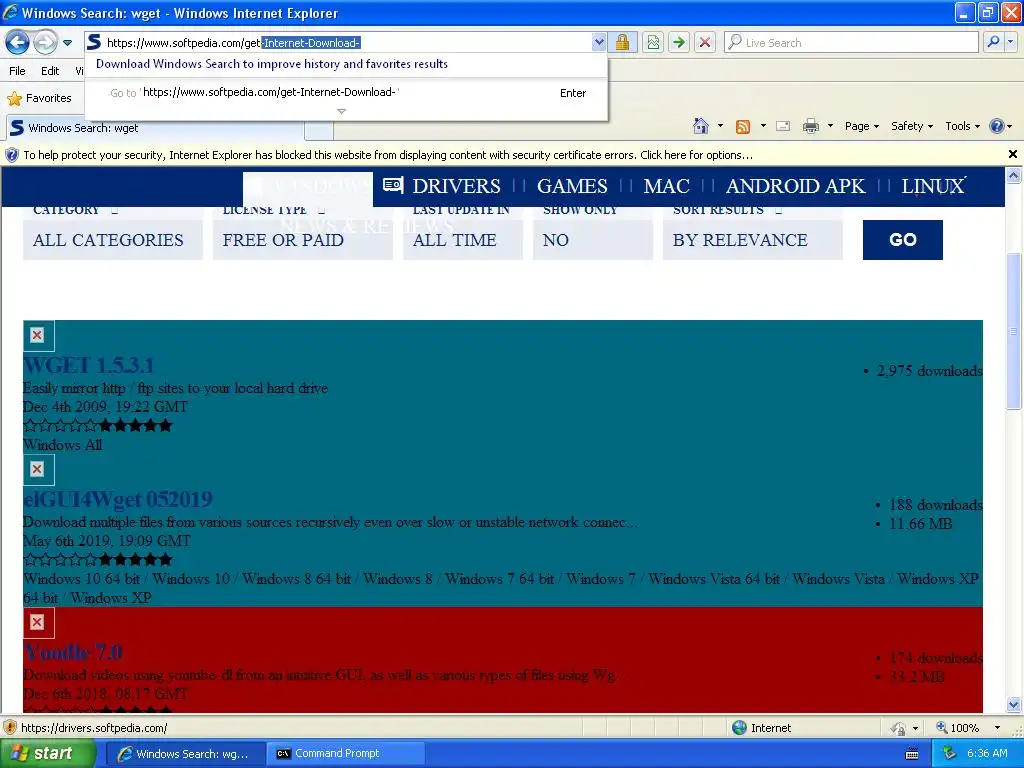Open the Edit menu
Image resolution: width=1024 pixels, height=768 pixels.
point(50,71)
